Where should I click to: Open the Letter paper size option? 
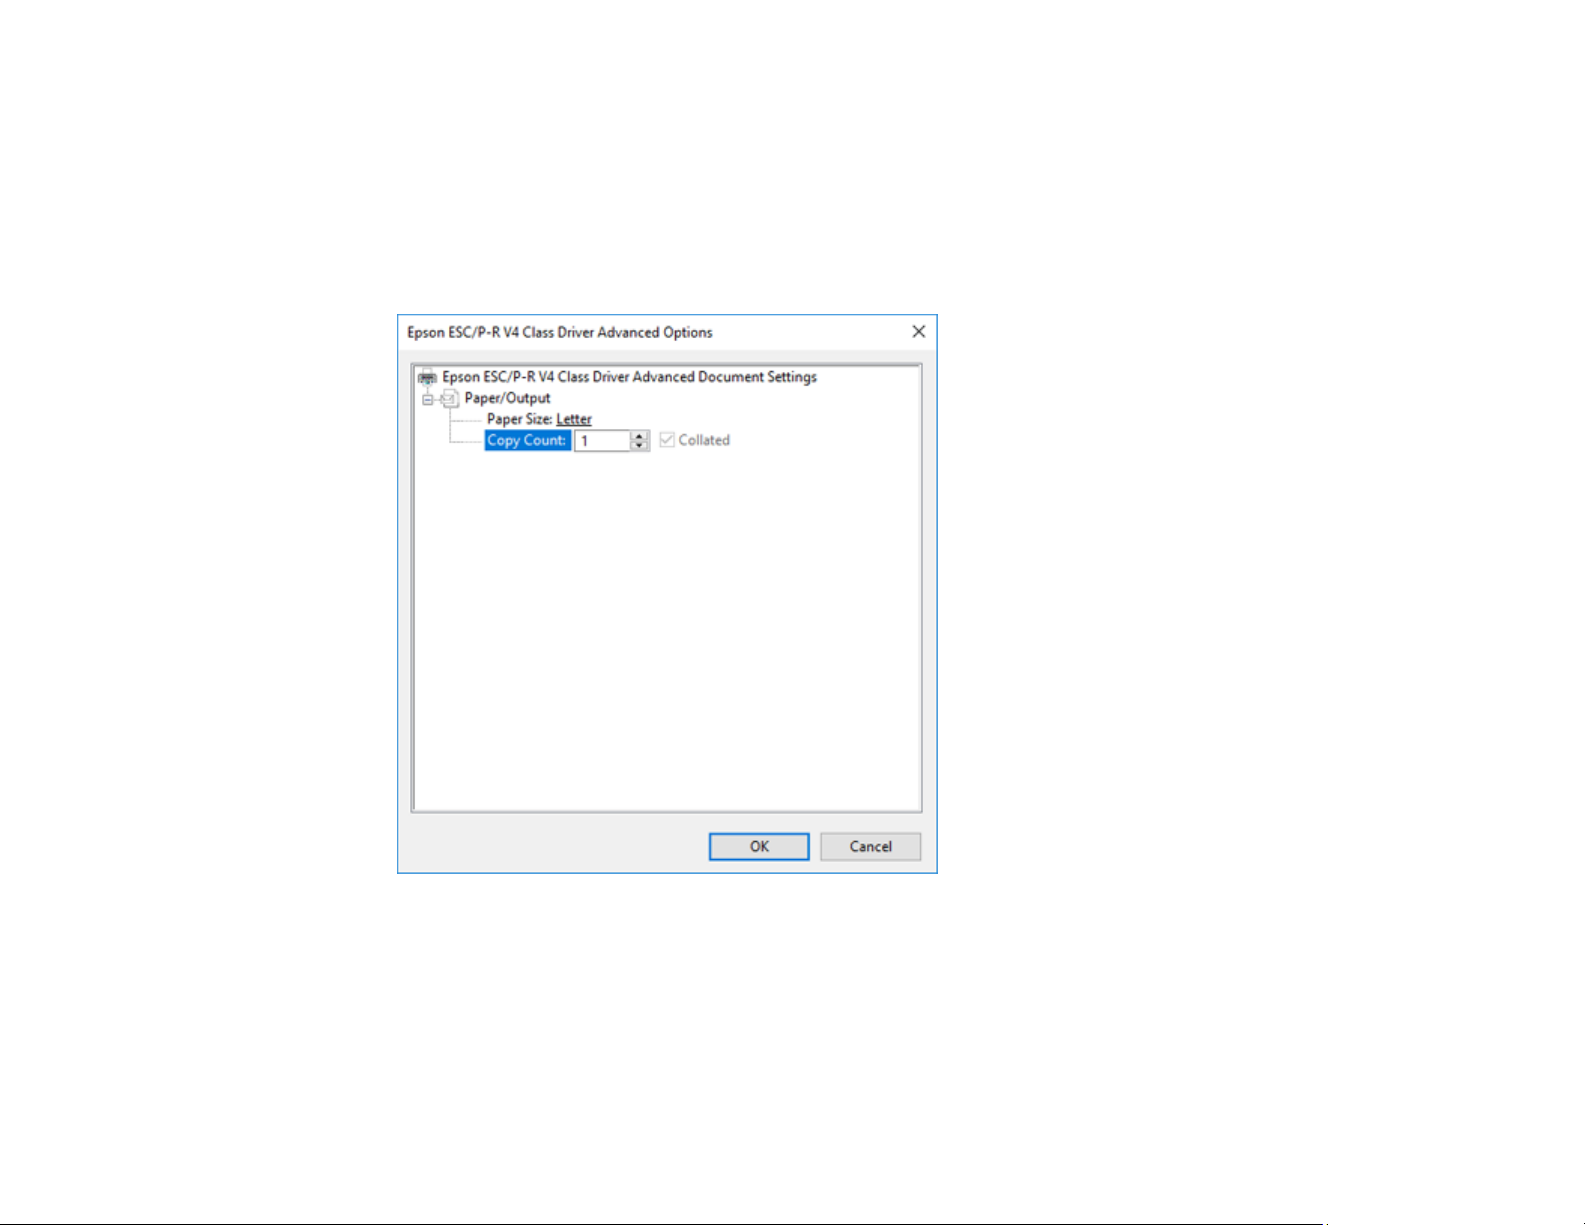coord(574,419)
